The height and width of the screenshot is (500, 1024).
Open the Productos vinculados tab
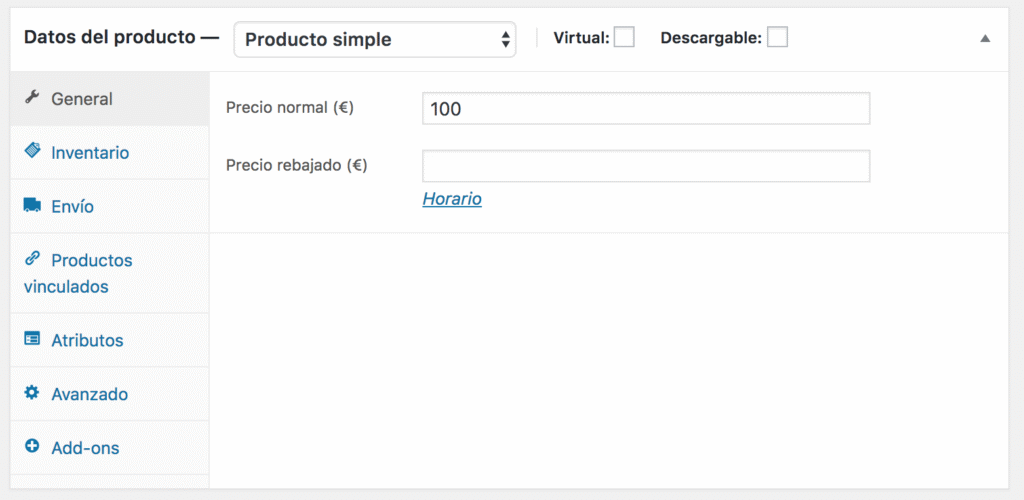(110, 273)
